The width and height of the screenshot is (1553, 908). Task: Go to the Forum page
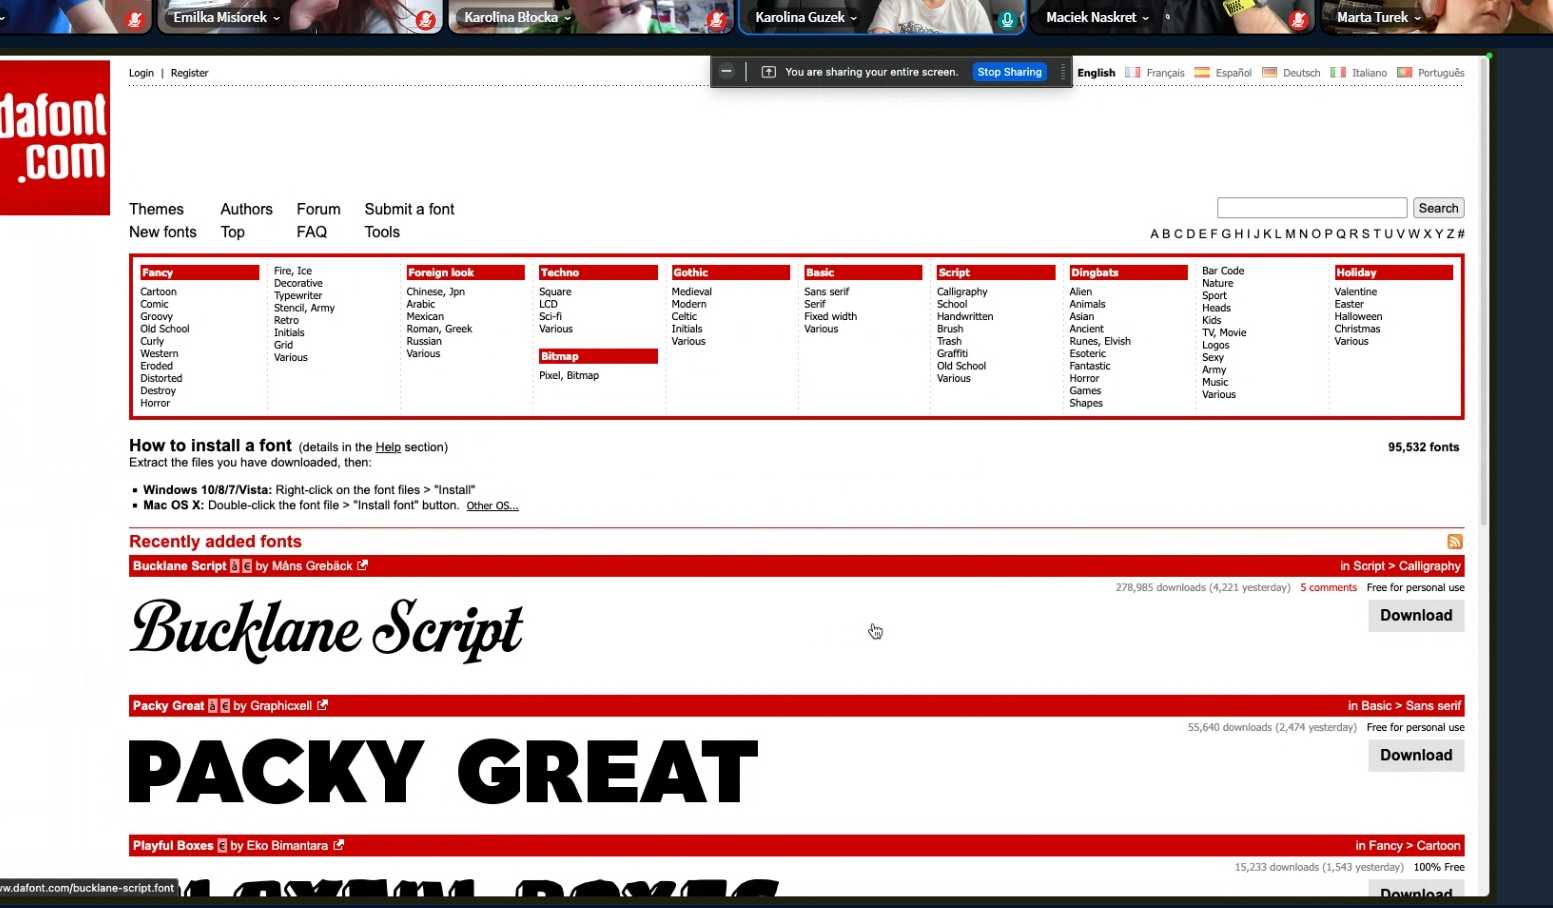coord(318,209)
